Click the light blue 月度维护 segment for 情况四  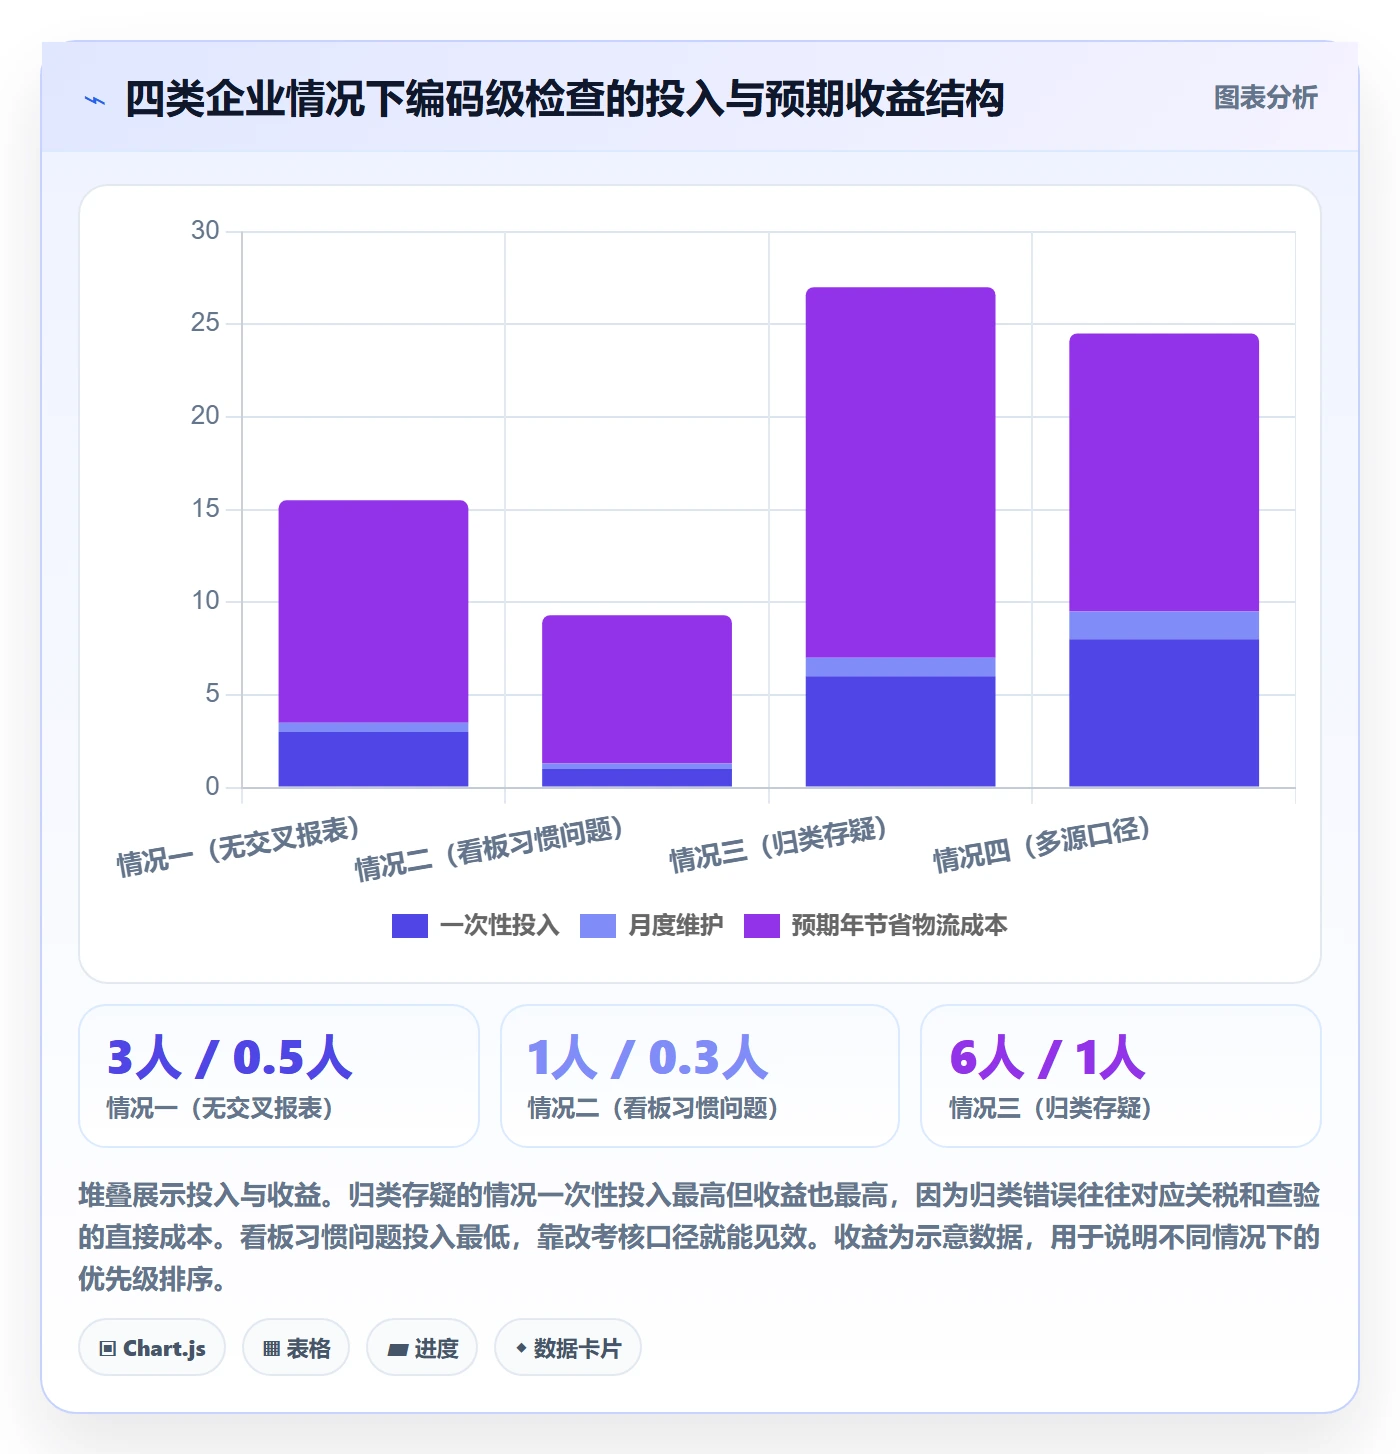(1164, 625)
